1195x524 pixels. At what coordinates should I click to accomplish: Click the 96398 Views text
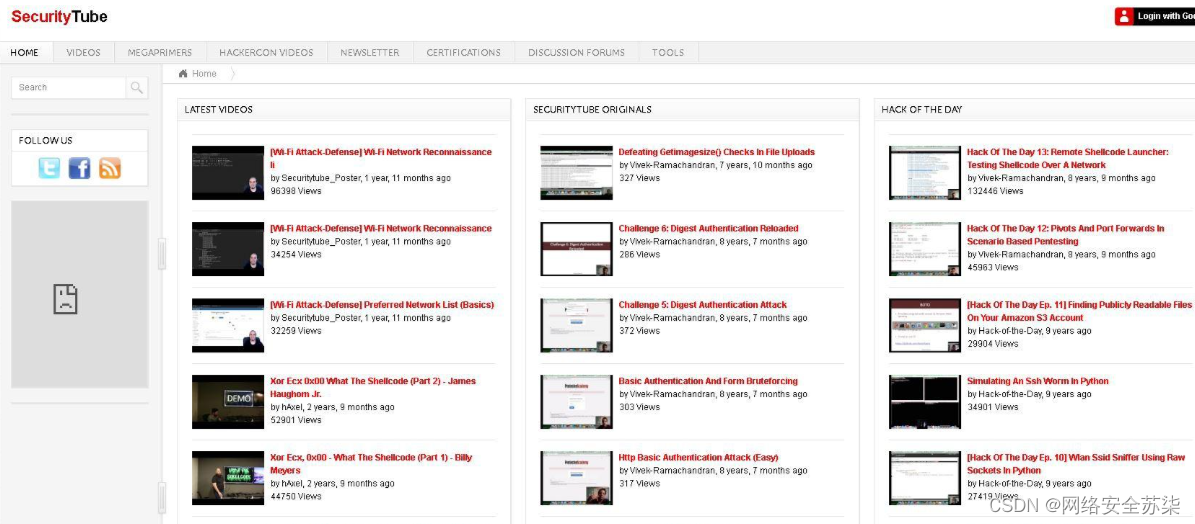pyautogui.click(x=296, y=191)
